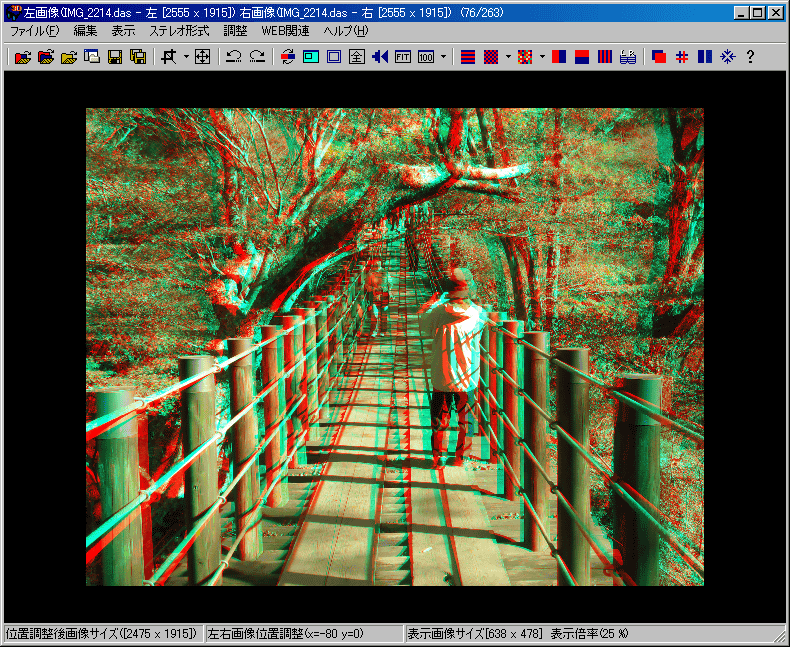Click the cyan window display icon

coord(311,57)
